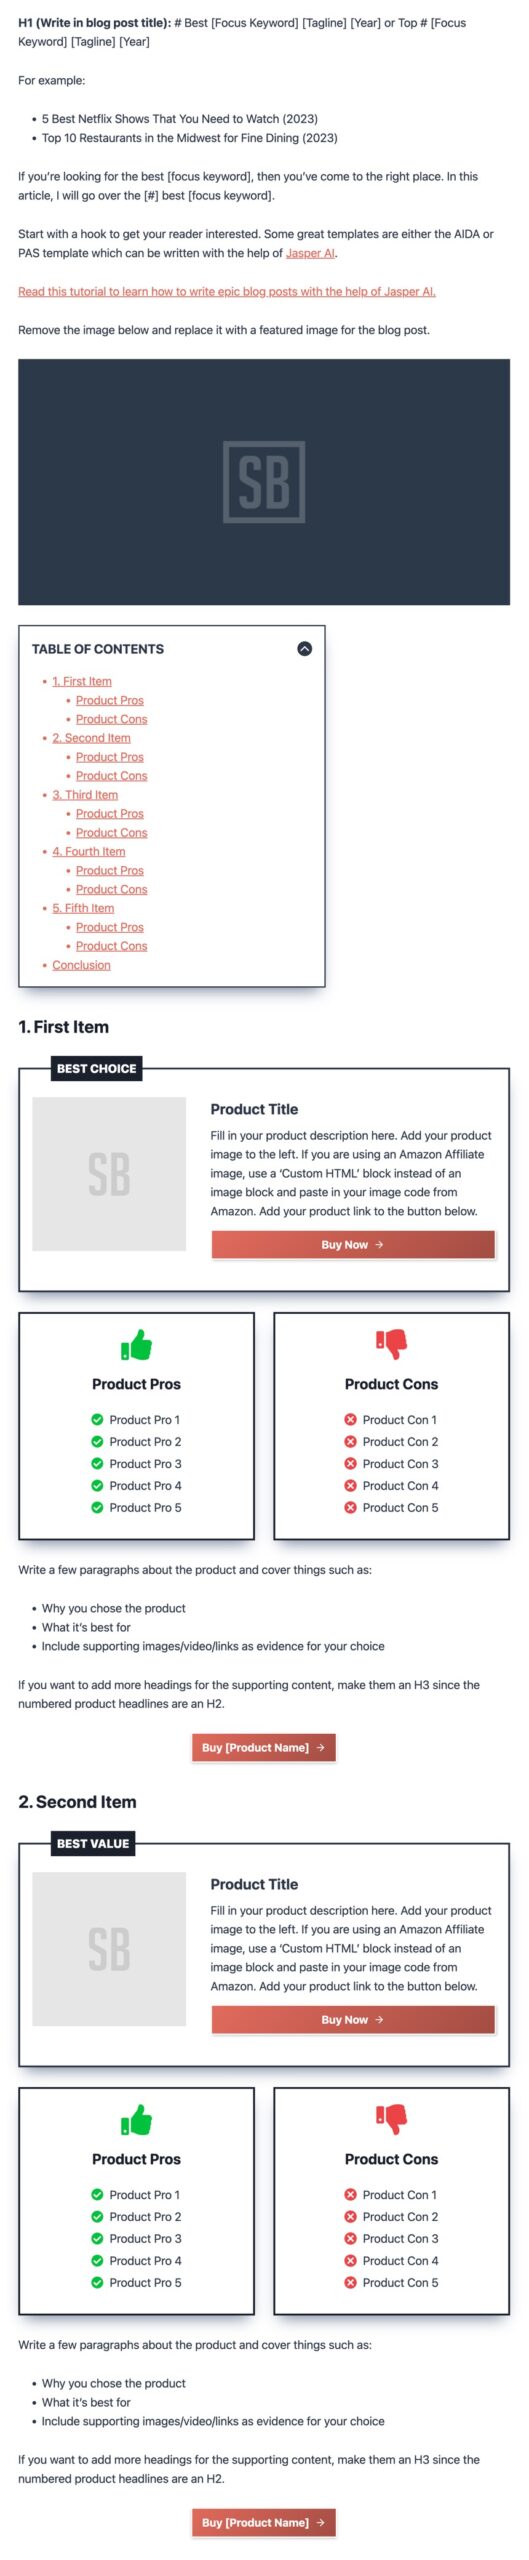Click product placeholder thumbnail in Best Choice box
Viewport: 529px width, 2560px height.
click(x=109, y=1174)
